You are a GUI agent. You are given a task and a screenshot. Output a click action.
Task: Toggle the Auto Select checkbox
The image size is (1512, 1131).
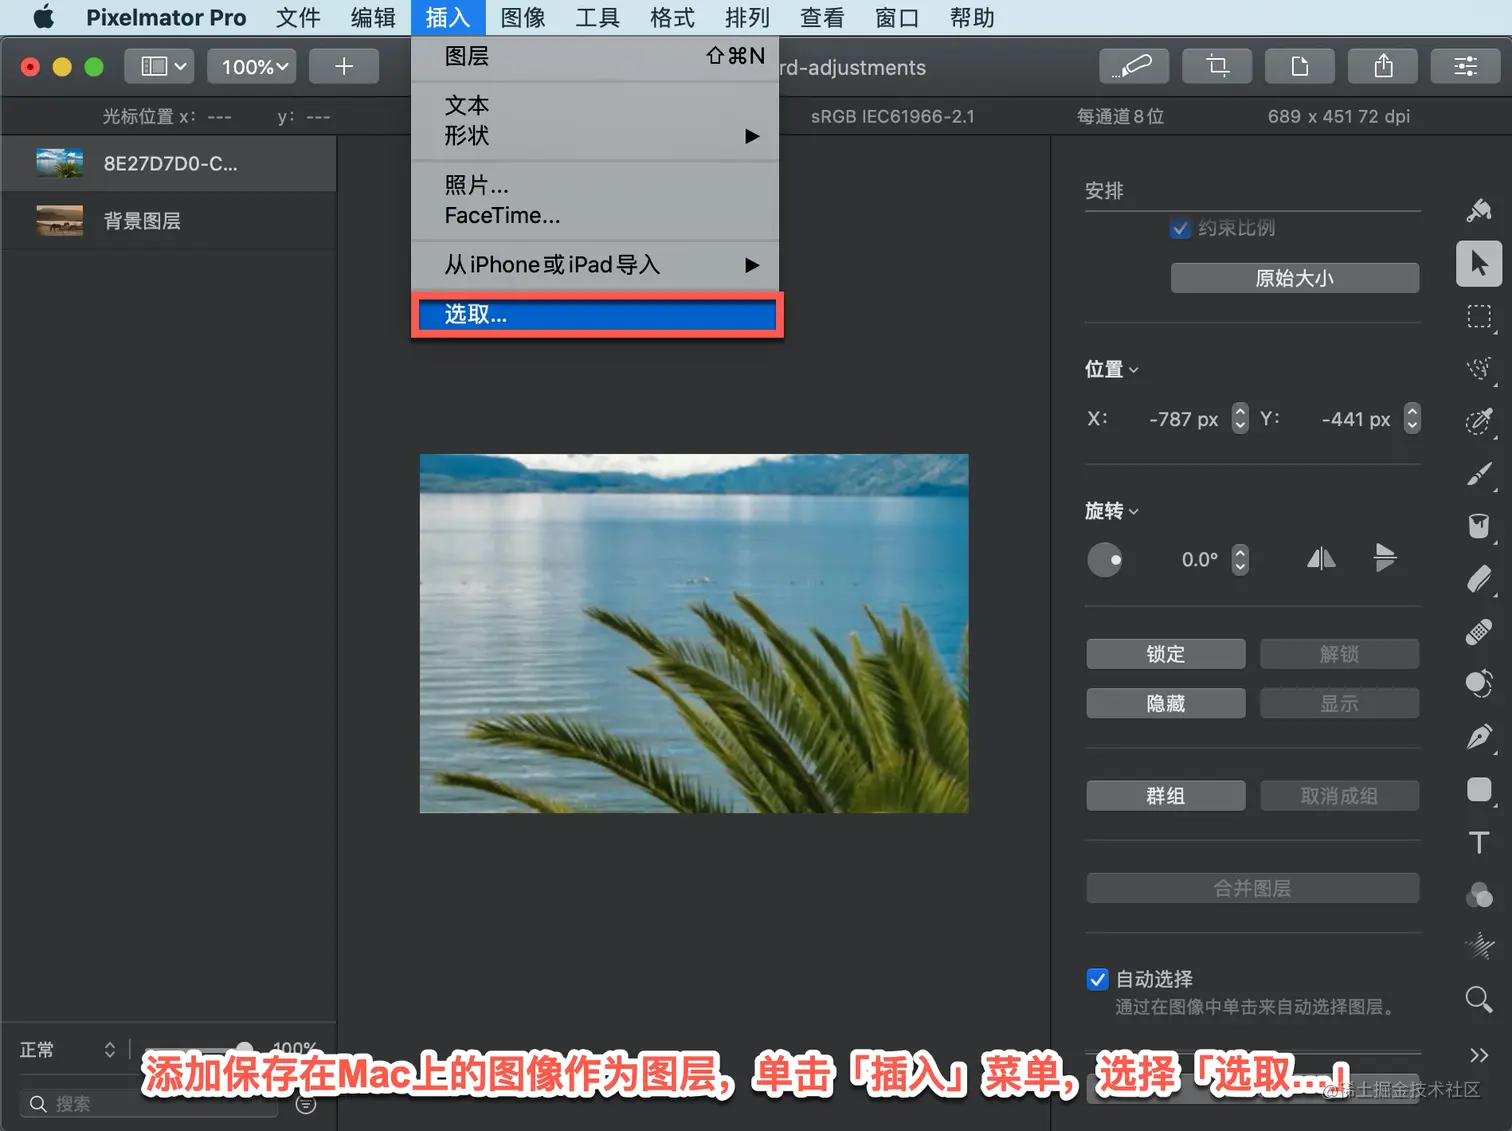point(1097,979)
